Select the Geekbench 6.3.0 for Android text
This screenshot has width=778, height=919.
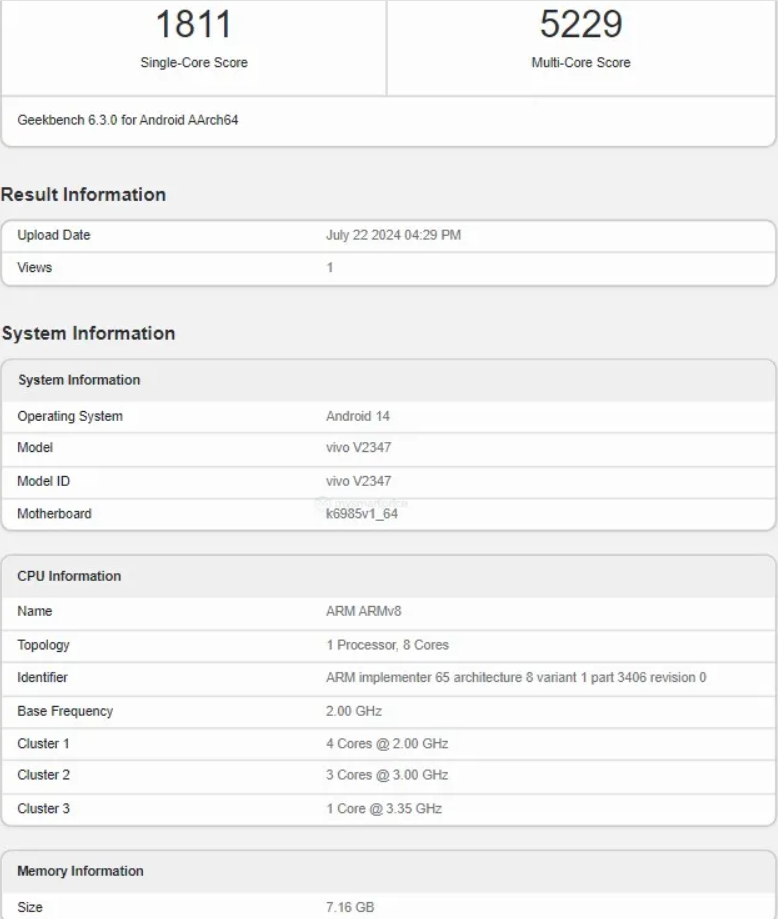coord(128,121)
